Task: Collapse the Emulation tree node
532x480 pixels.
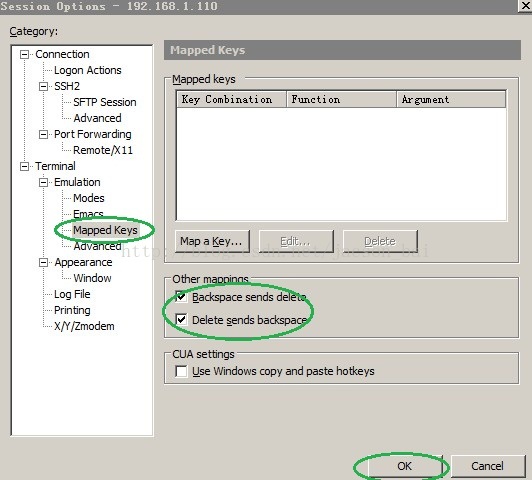Action: 43,183
